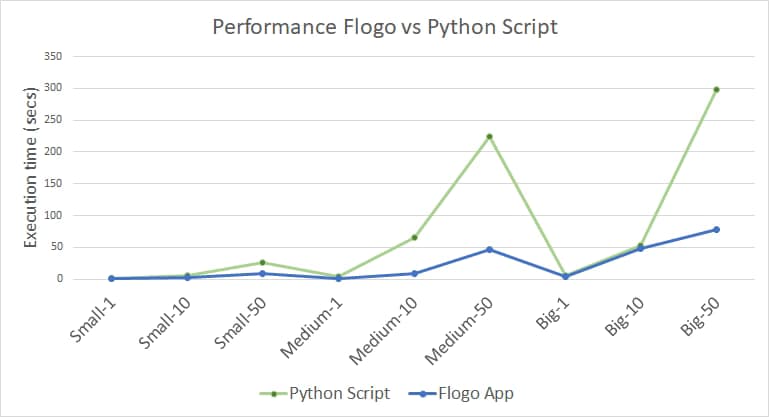Select the 'Execution time (secs)' axis title
The height and width of the screenshot is (417, 769).
tap(31, 167)
